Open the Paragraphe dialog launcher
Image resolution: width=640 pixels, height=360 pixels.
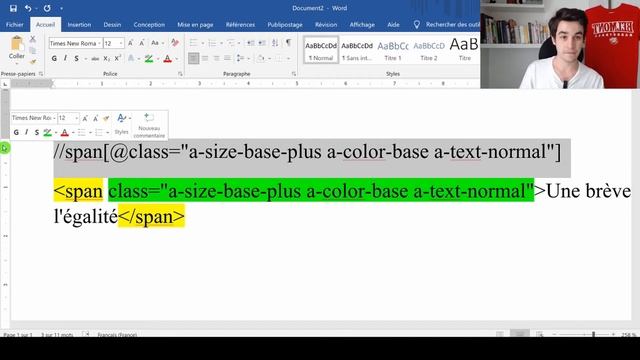tap(294, 74)
